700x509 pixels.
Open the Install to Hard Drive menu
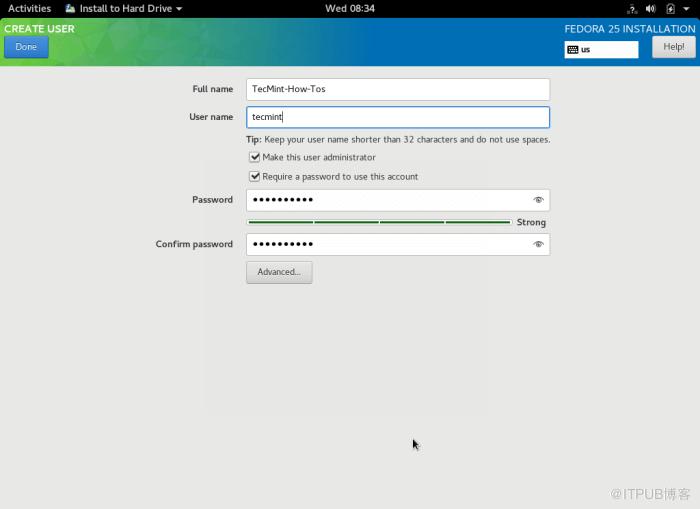coord(124,8)
